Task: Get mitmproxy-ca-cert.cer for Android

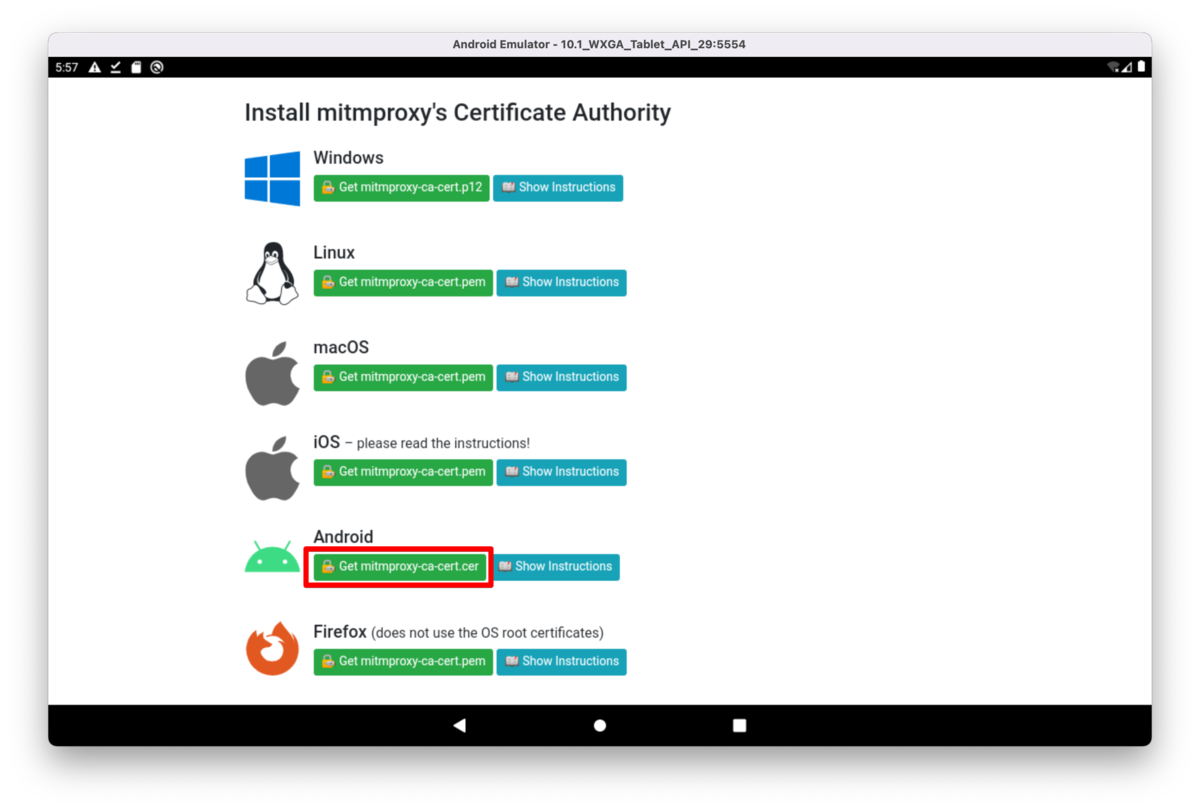Action: (400, 567)
